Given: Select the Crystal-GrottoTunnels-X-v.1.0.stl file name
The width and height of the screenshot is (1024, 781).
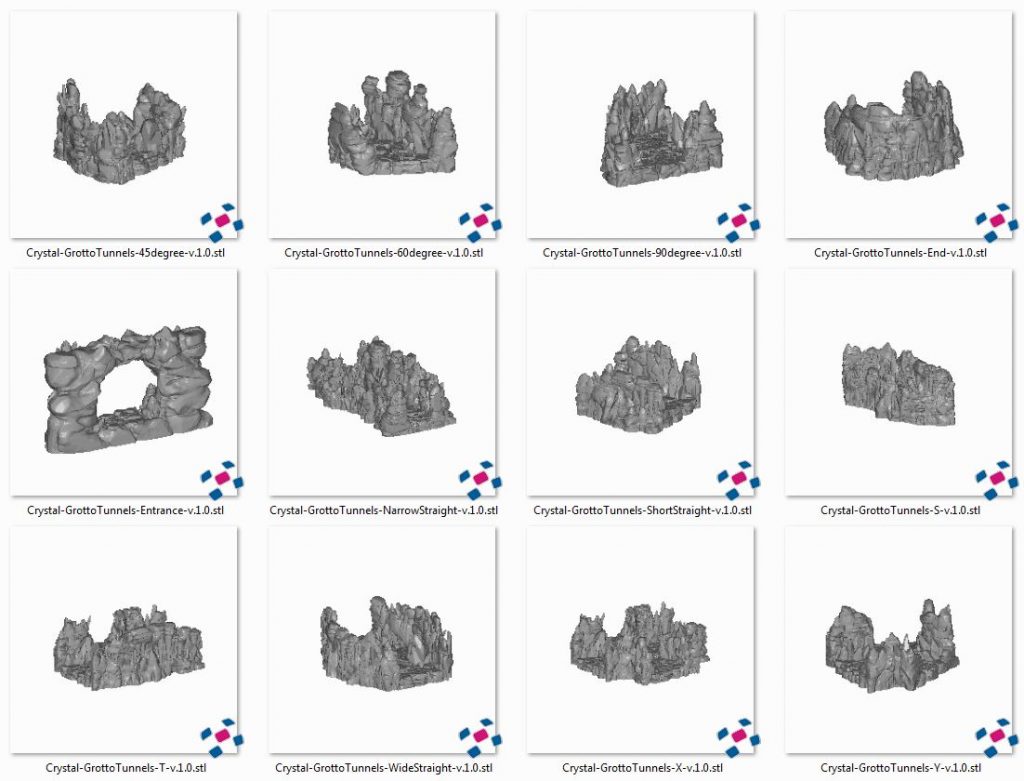Looking at the screenshot, I should [x=640, y=767].
